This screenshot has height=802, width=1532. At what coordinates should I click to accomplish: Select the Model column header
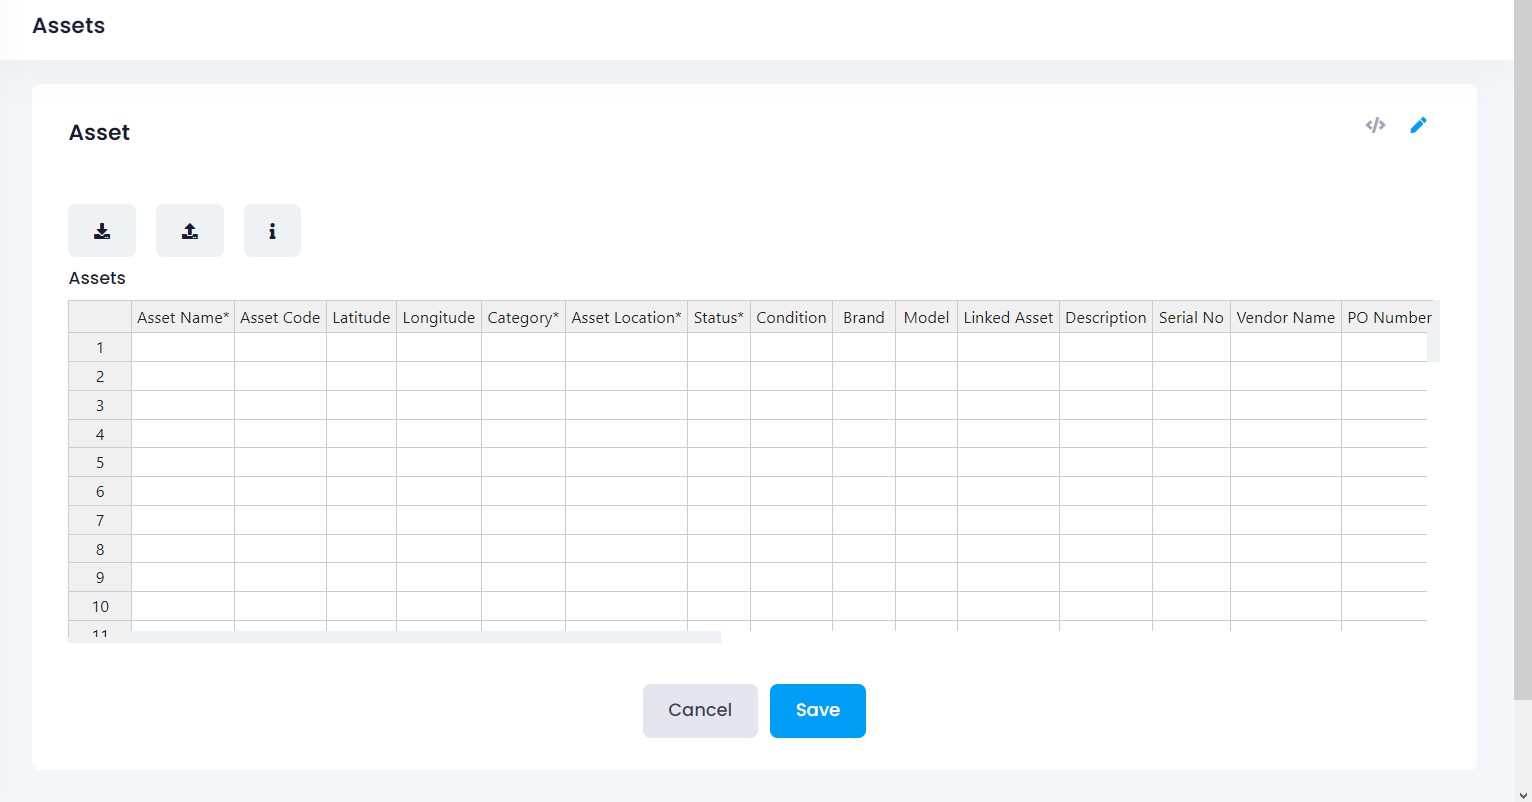click(926, 317)
